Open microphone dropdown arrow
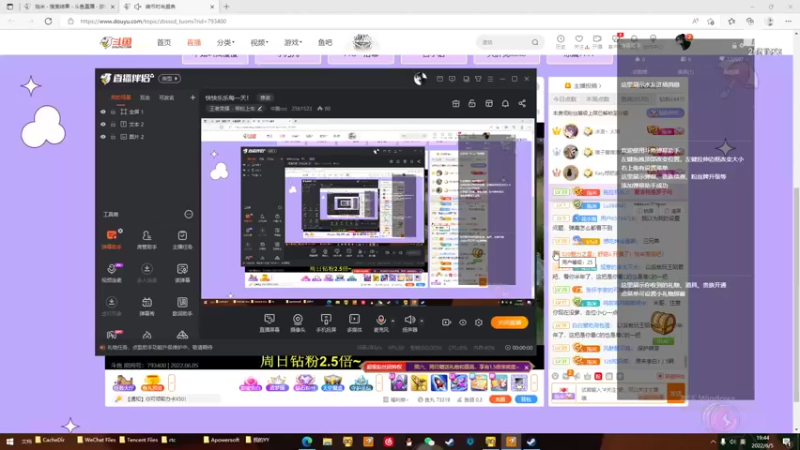The height and width of the screenshot is (450, 800). pos(393,321)
